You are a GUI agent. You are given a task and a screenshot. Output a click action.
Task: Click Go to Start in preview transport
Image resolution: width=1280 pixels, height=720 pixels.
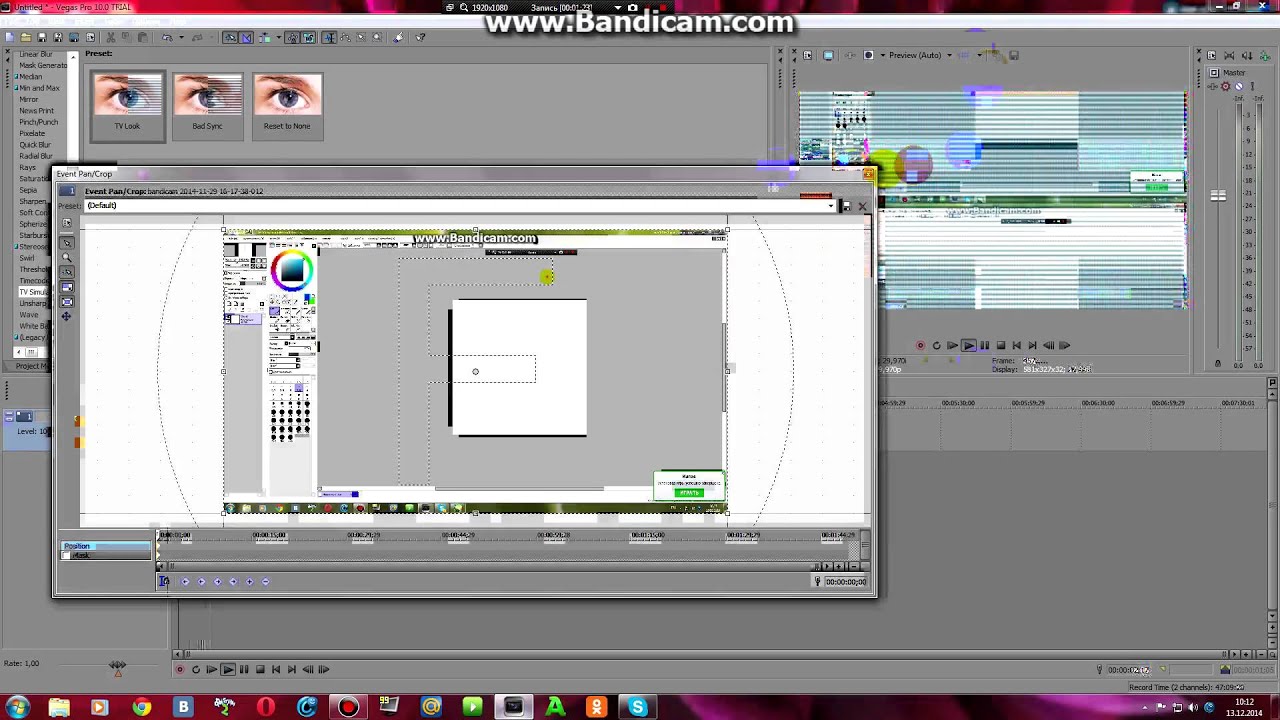(1016, 345)
